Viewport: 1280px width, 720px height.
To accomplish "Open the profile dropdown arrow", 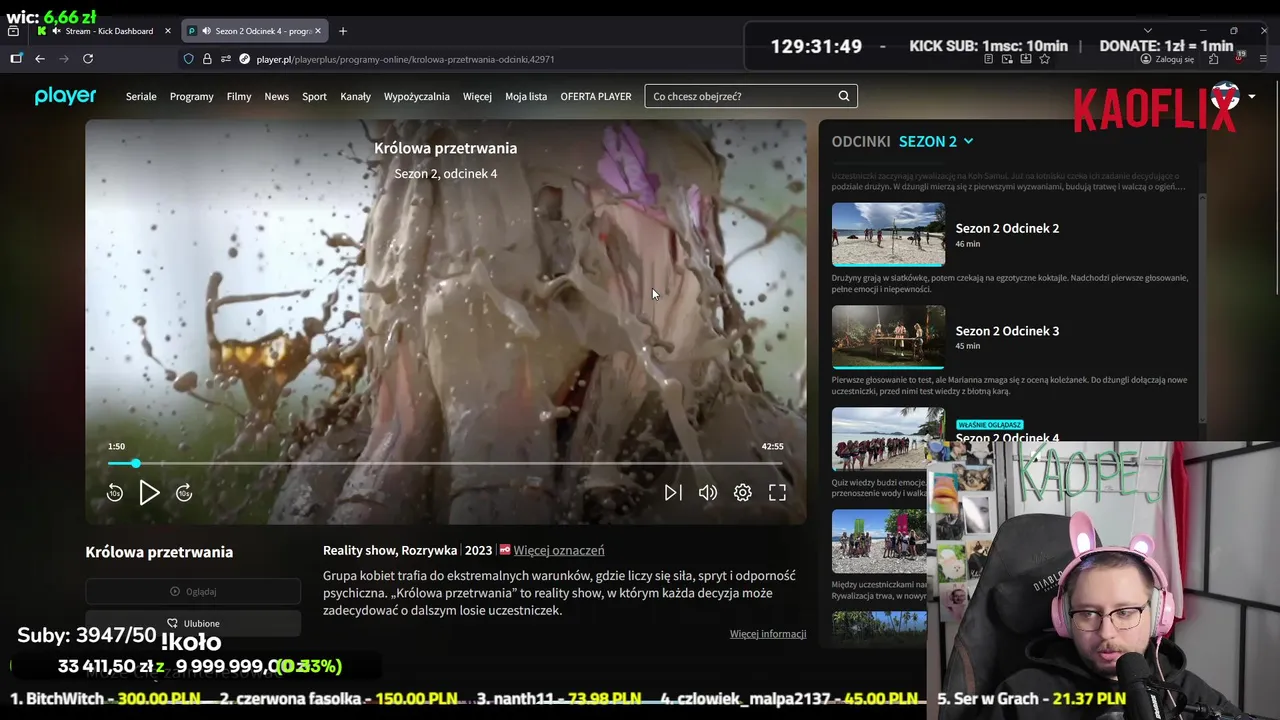I will [1251, 97].
